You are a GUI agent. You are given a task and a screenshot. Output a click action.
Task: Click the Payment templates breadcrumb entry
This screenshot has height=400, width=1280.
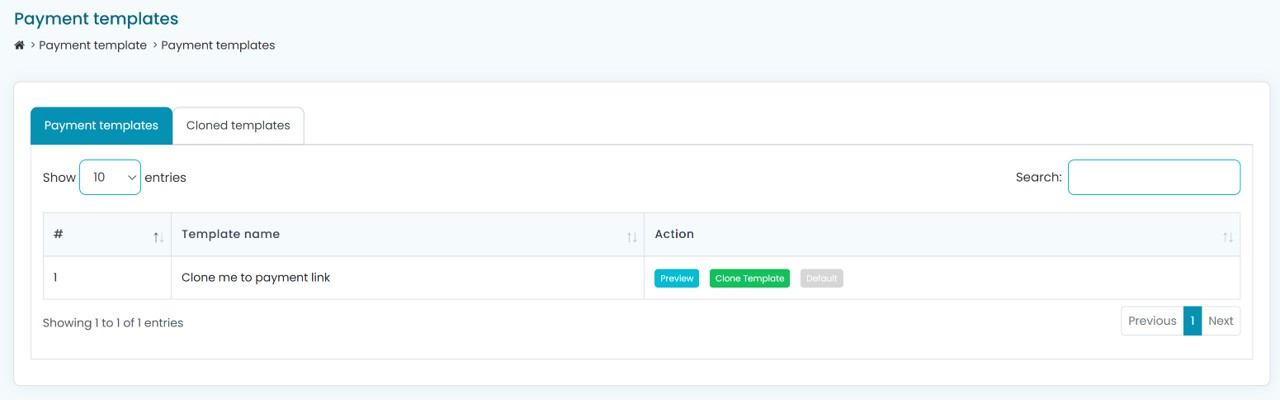218,45
